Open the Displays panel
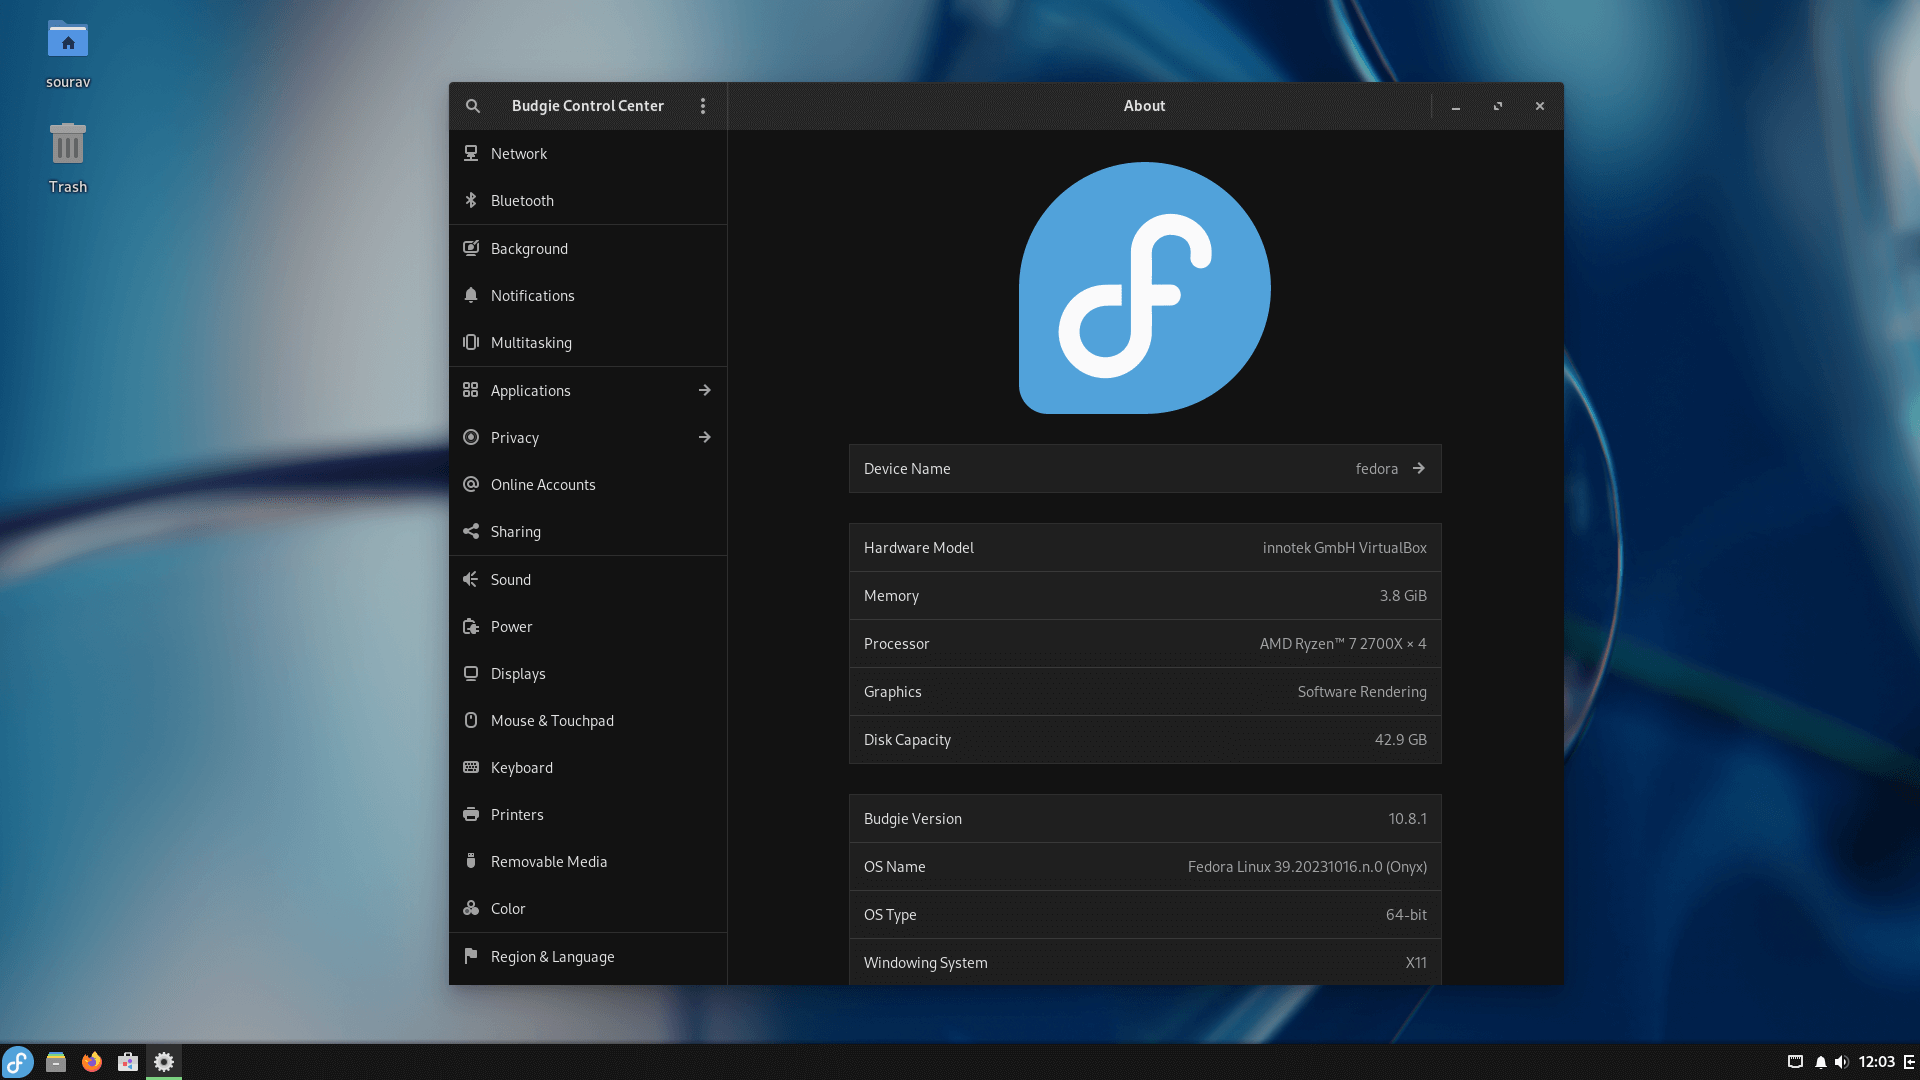 517,673
